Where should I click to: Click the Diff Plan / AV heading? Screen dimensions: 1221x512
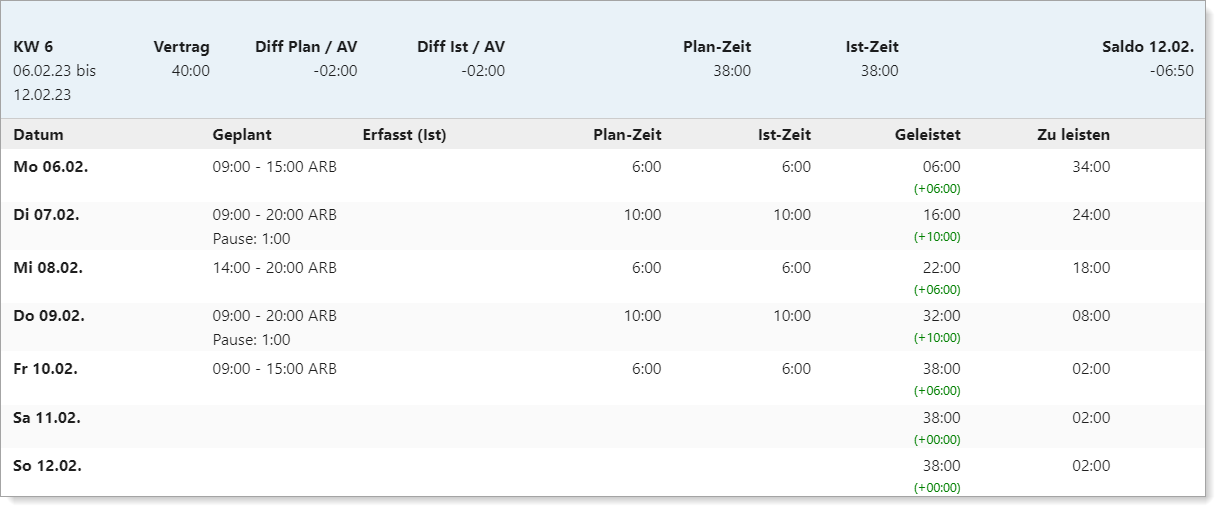[306, 47]
